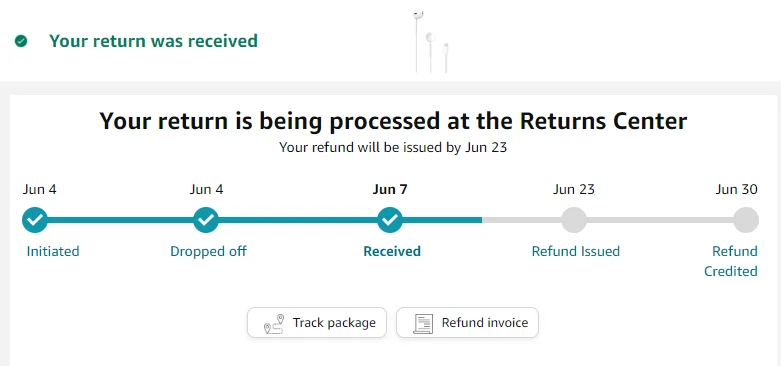Select the Initiated label
Viewport: 781px width, 366px height.
pos(53,251)
